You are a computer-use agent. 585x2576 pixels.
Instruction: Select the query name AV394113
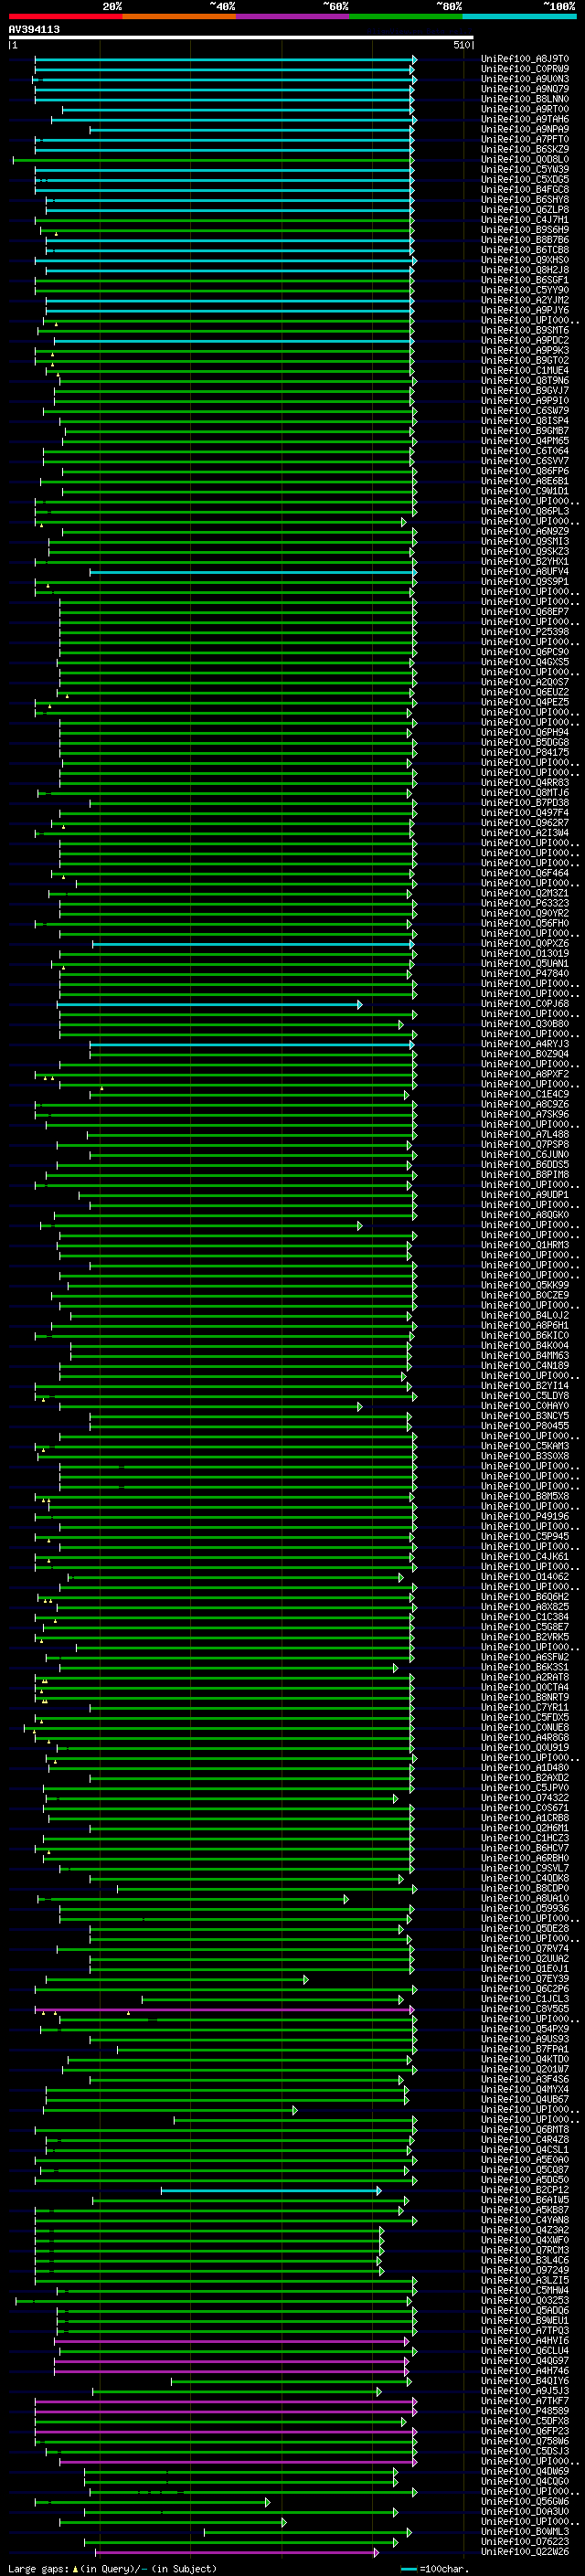point(34,30)
